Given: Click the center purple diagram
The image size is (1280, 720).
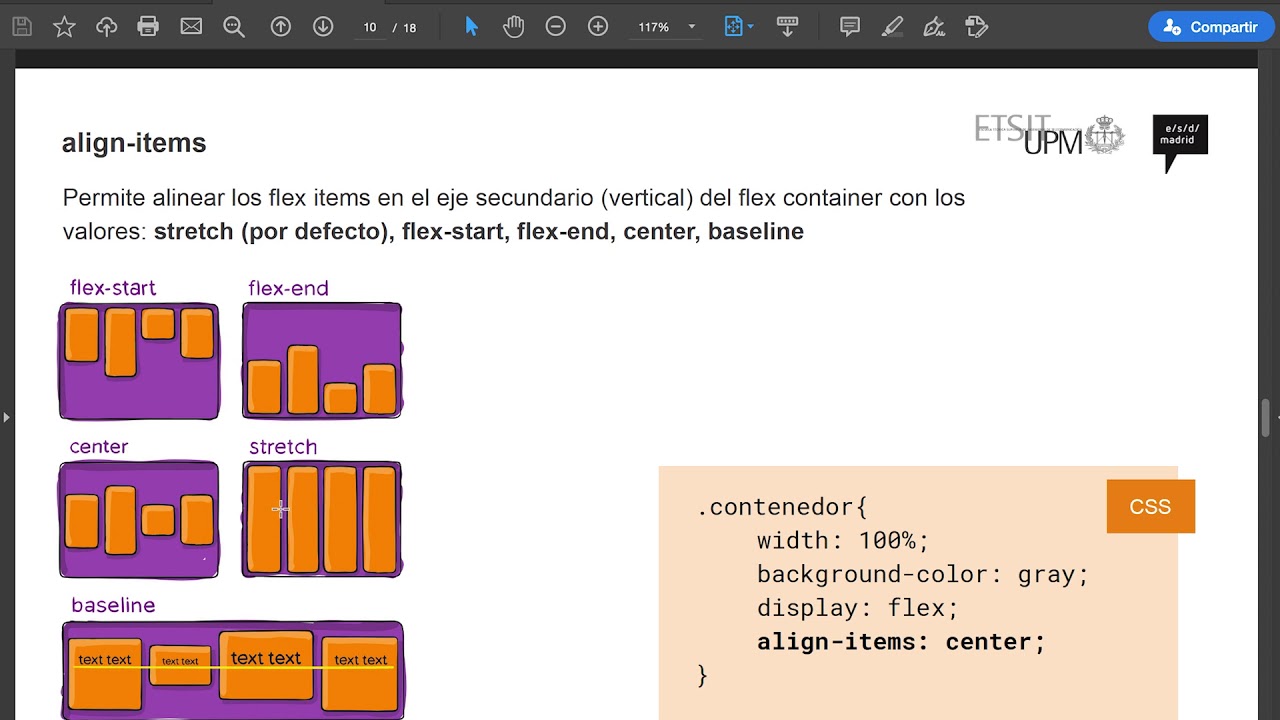Looking at the screenshot, I should click(x=139, y=520).
